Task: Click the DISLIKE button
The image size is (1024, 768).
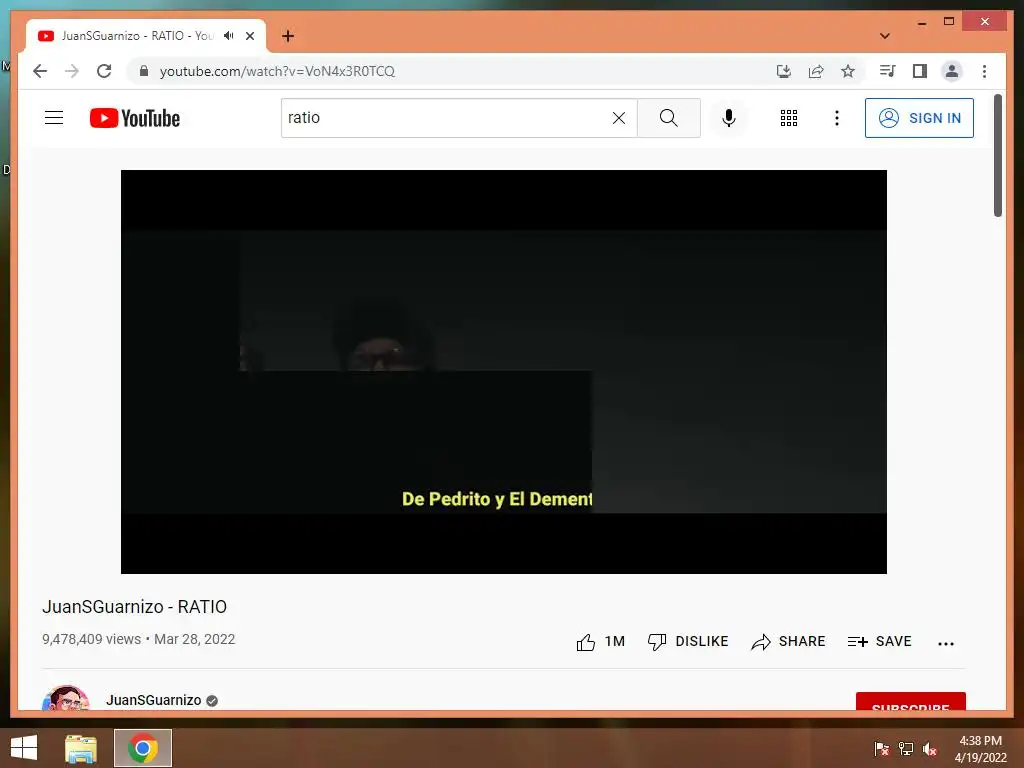Action: (x=688, y=642)
